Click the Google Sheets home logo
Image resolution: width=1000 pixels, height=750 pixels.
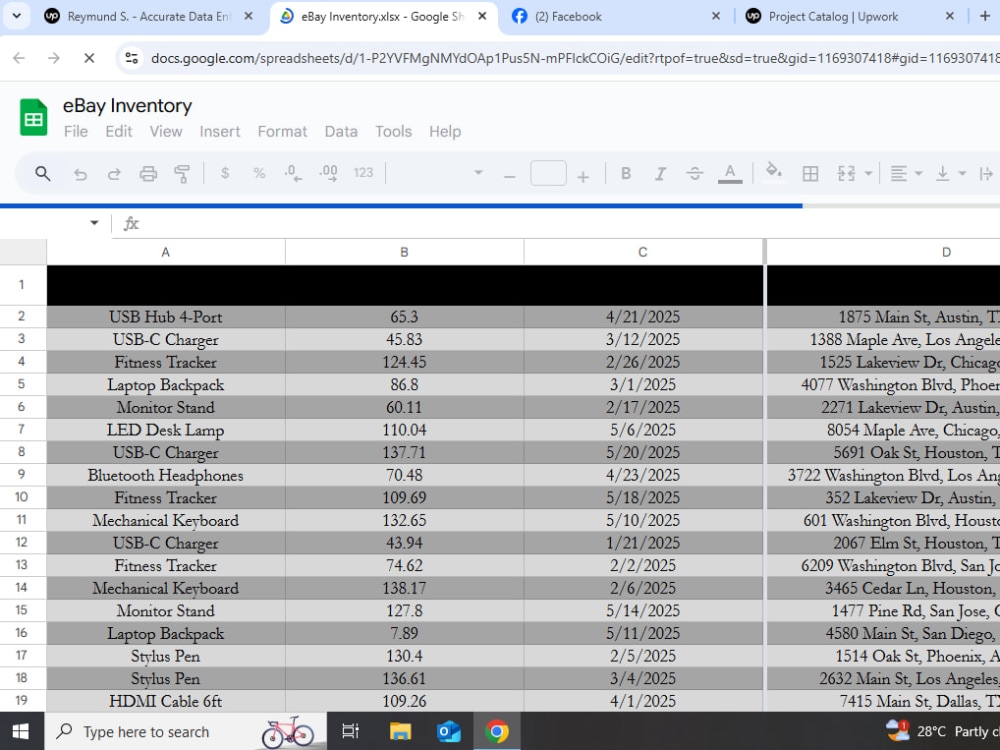[x=33, y=117]
